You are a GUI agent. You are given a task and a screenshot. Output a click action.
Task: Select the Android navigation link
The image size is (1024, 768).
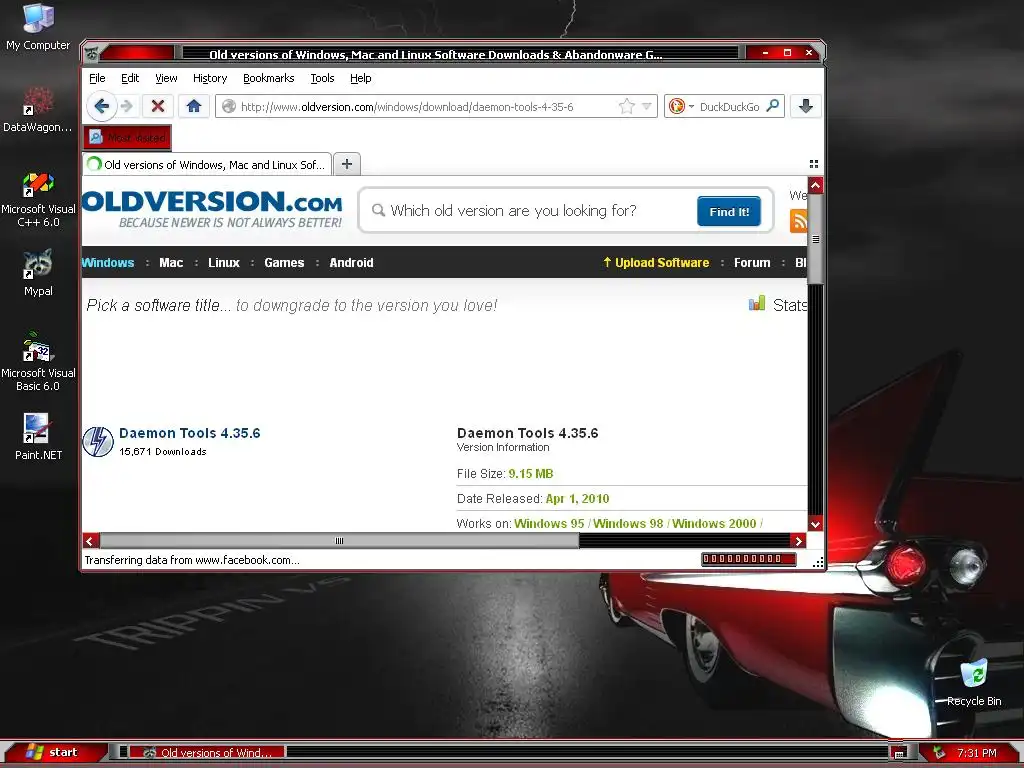351,263
